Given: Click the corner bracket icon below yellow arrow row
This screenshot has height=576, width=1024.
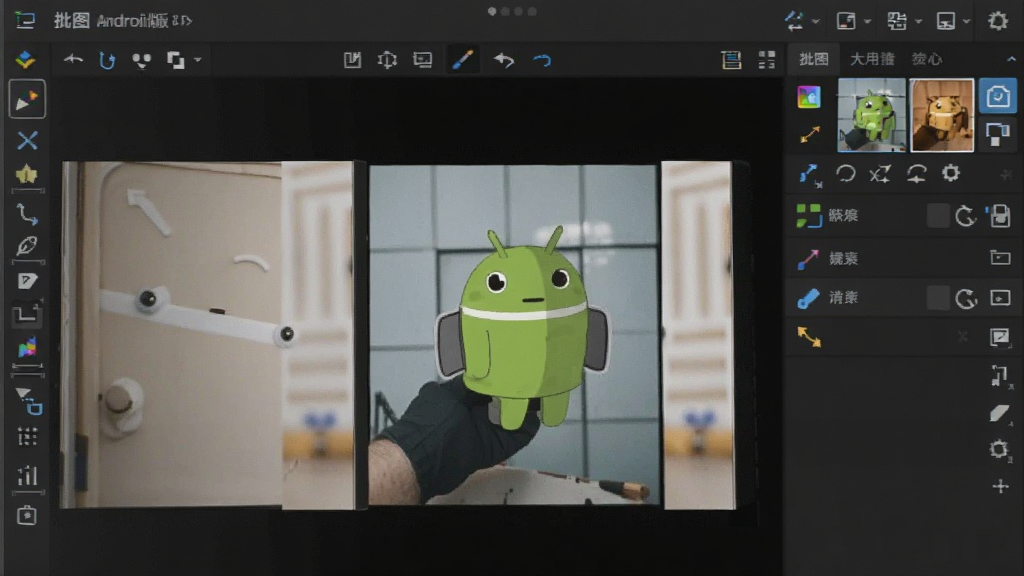Looking at the screenshot, I should 999,376.
